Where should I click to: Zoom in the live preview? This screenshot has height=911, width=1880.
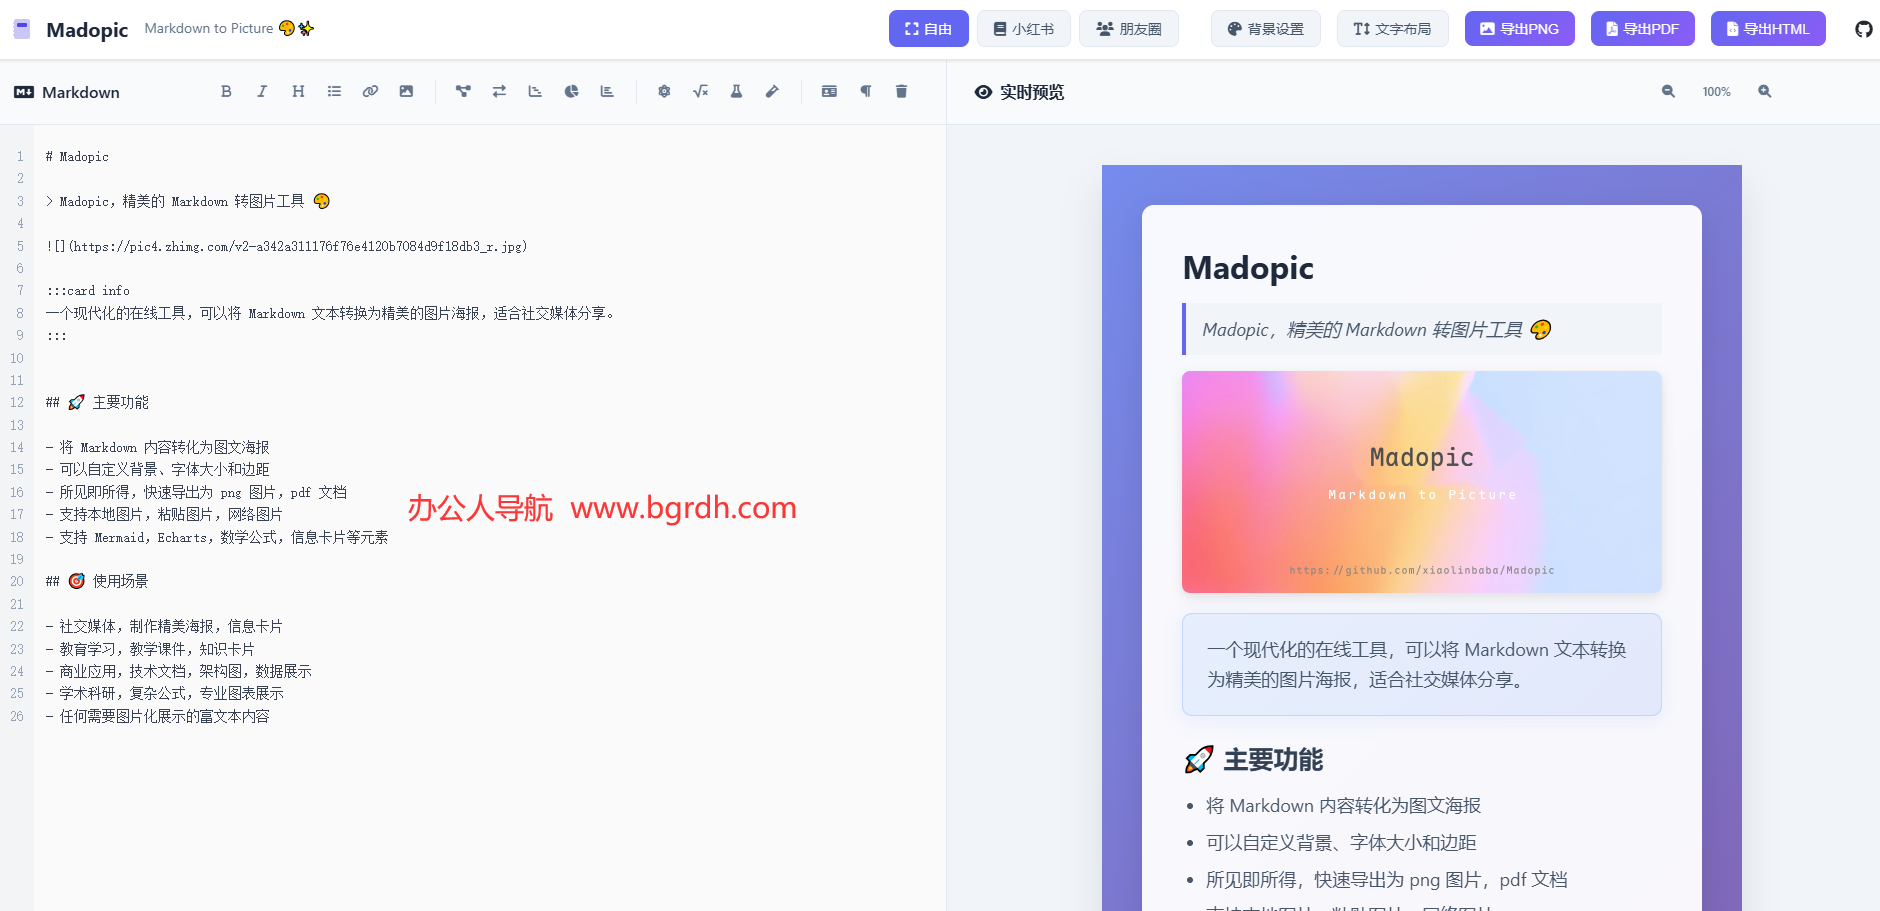(1763, 91)
